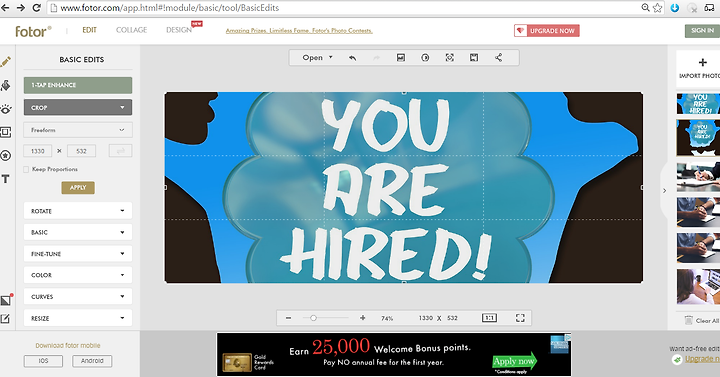Click the crop width field showing 1330
720x377 pixels.
coord(38,151)
